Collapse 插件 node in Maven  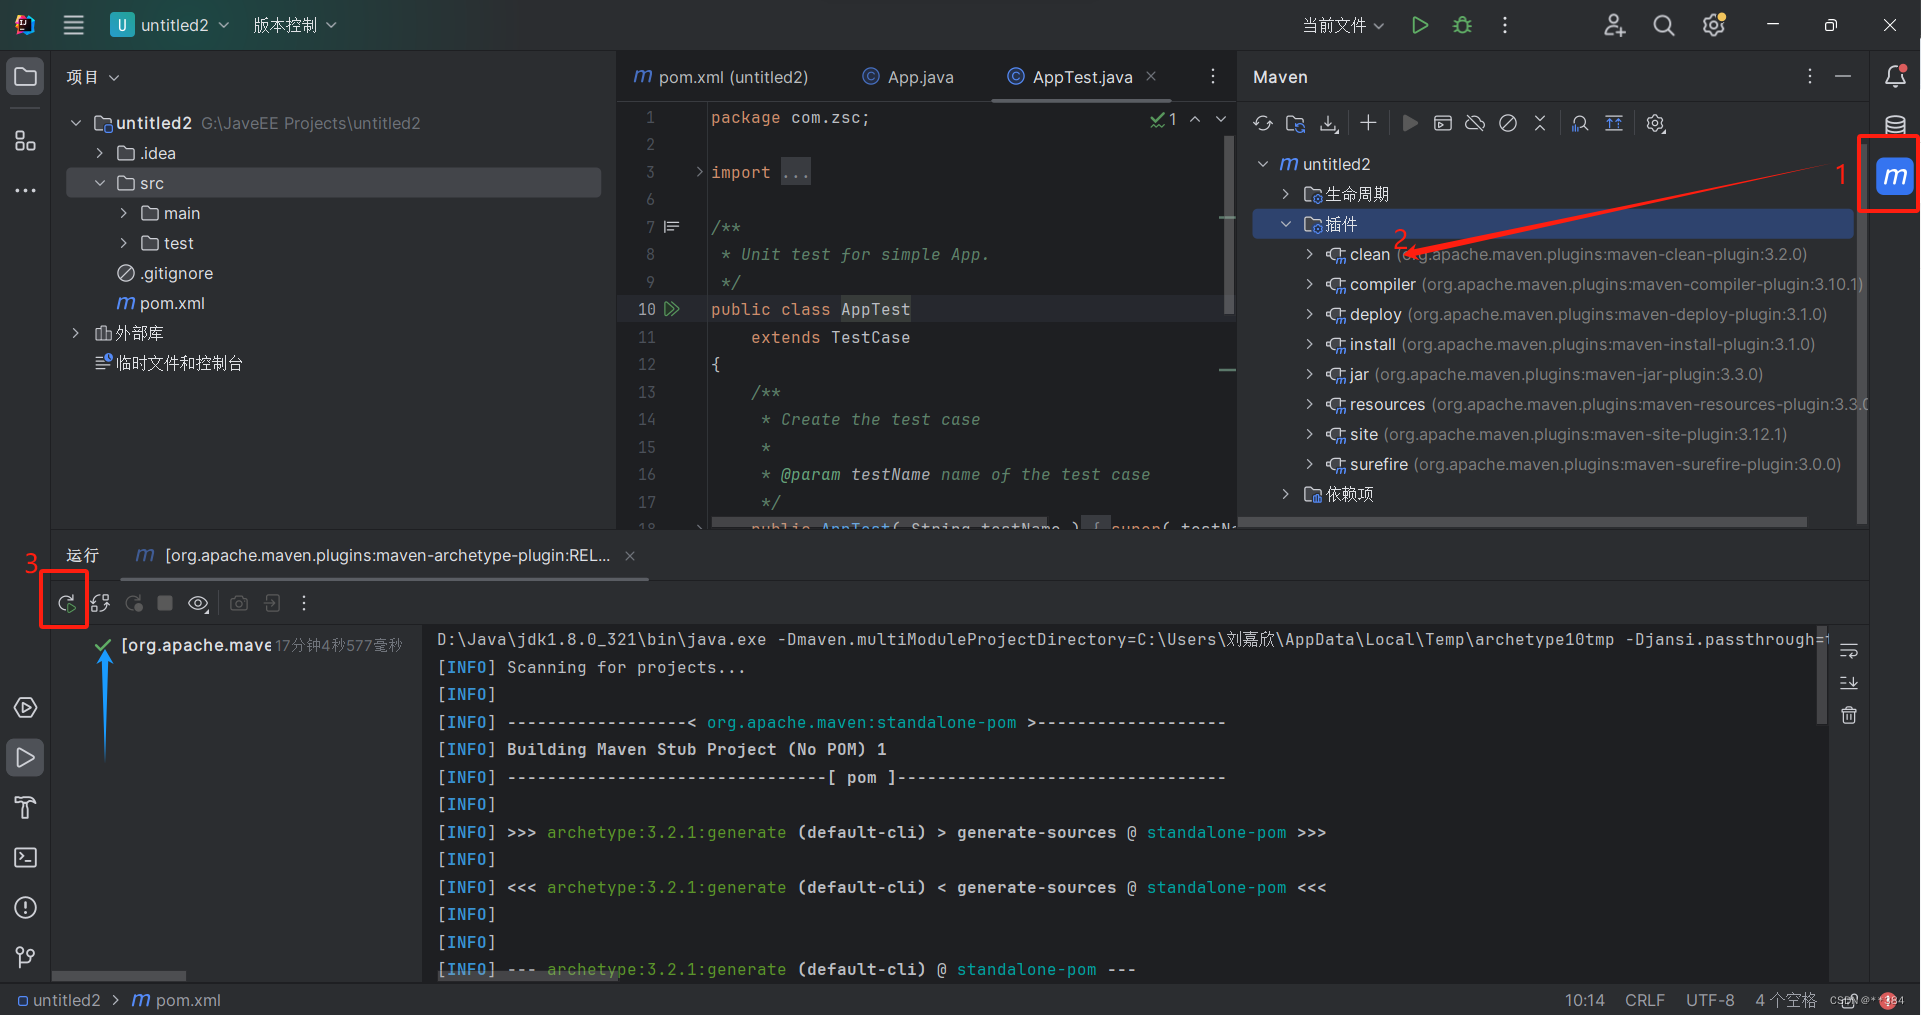pos(1286,224)
